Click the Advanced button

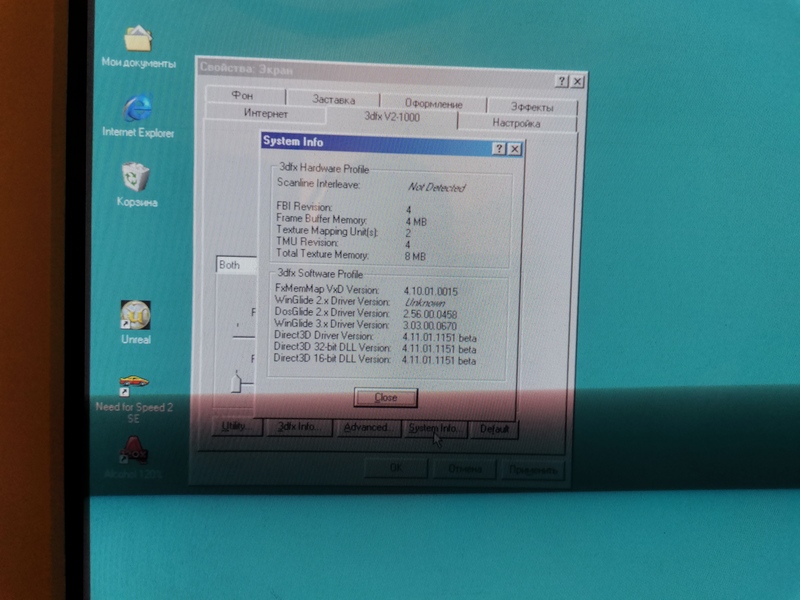click(366, 428)
